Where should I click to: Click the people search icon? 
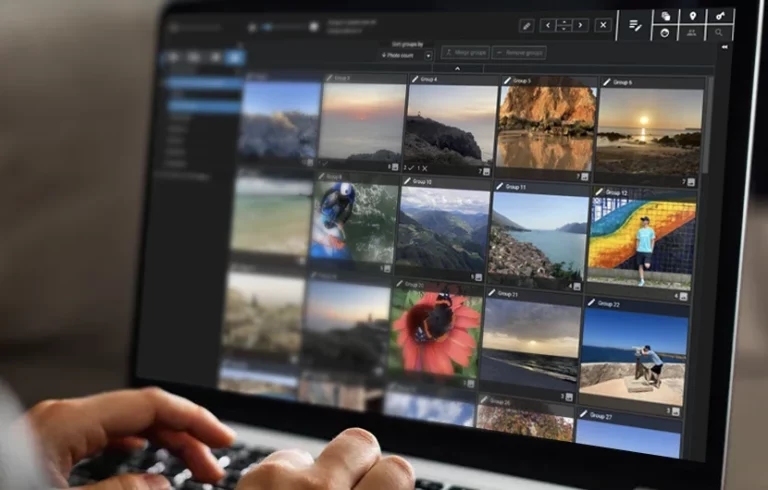pos(692,33)
